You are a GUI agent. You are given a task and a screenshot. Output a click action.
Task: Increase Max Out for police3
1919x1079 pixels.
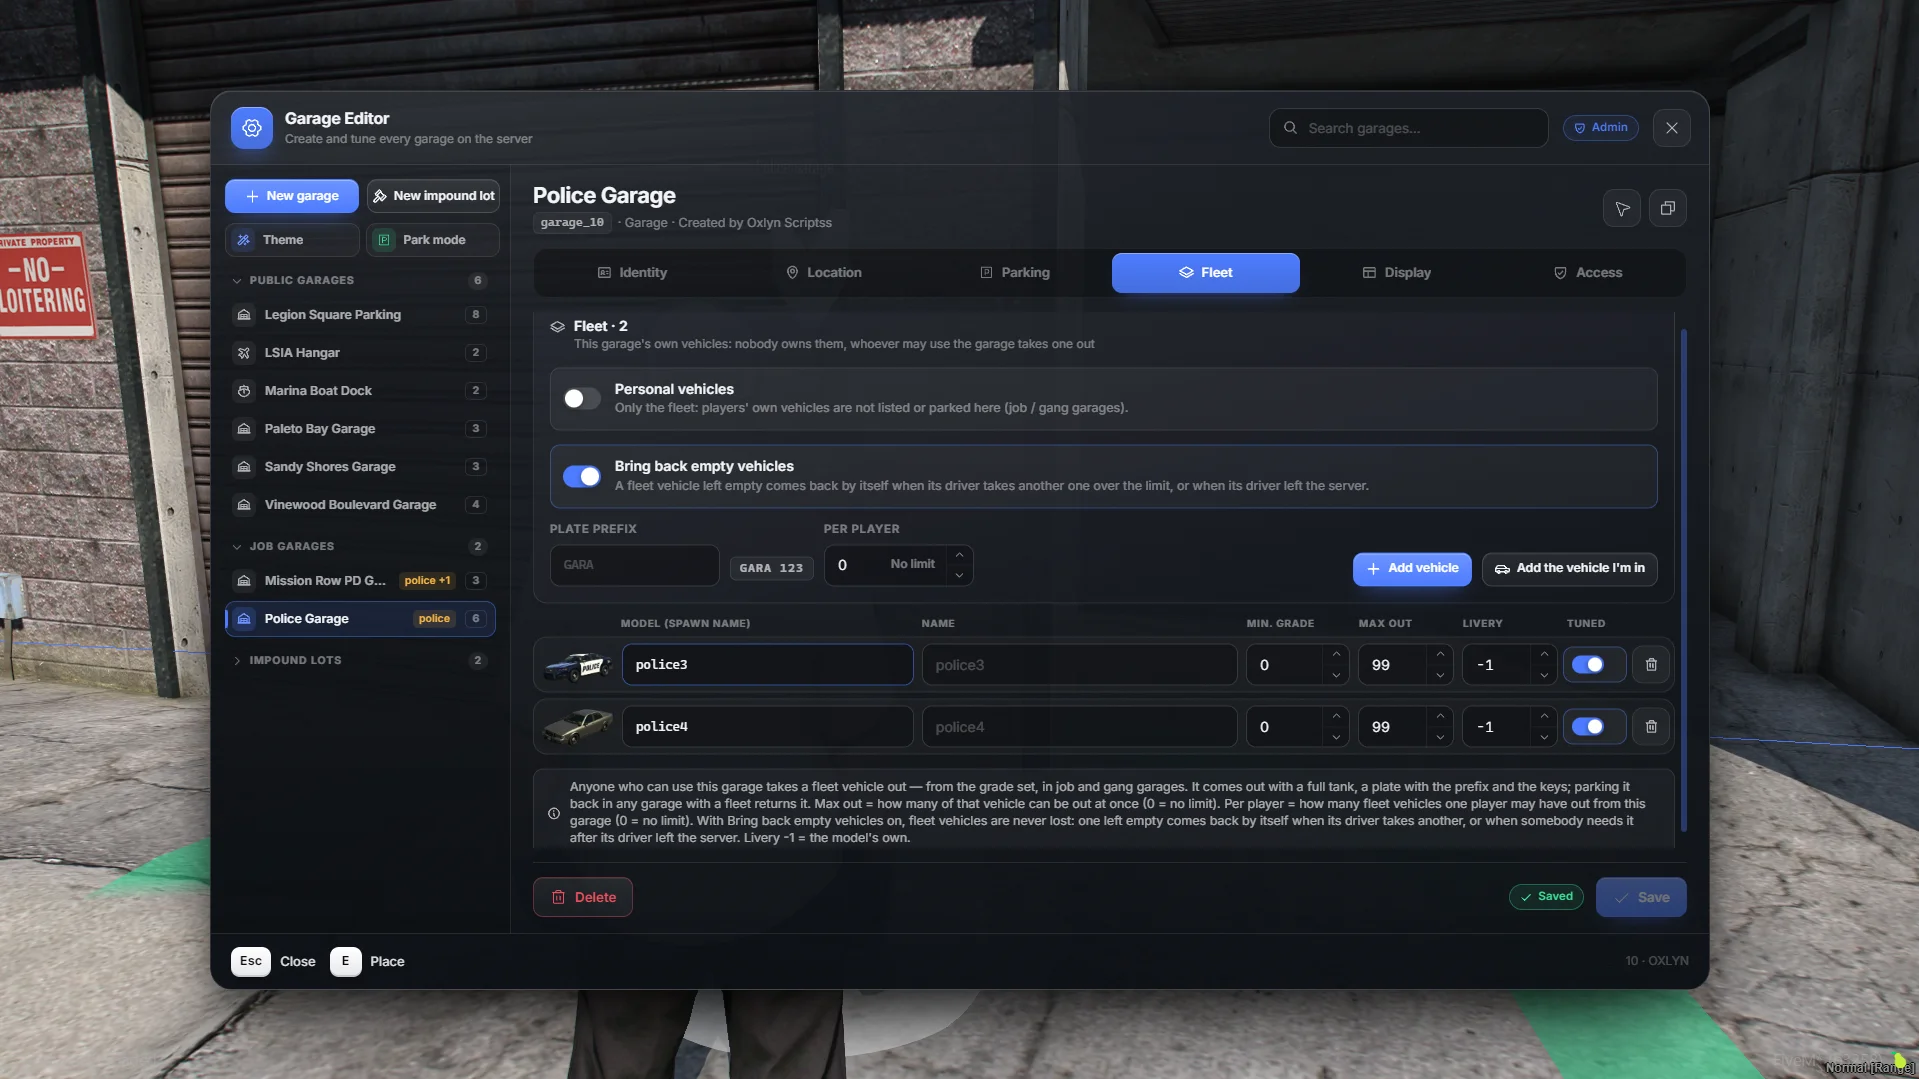[x=1440, y=655]
